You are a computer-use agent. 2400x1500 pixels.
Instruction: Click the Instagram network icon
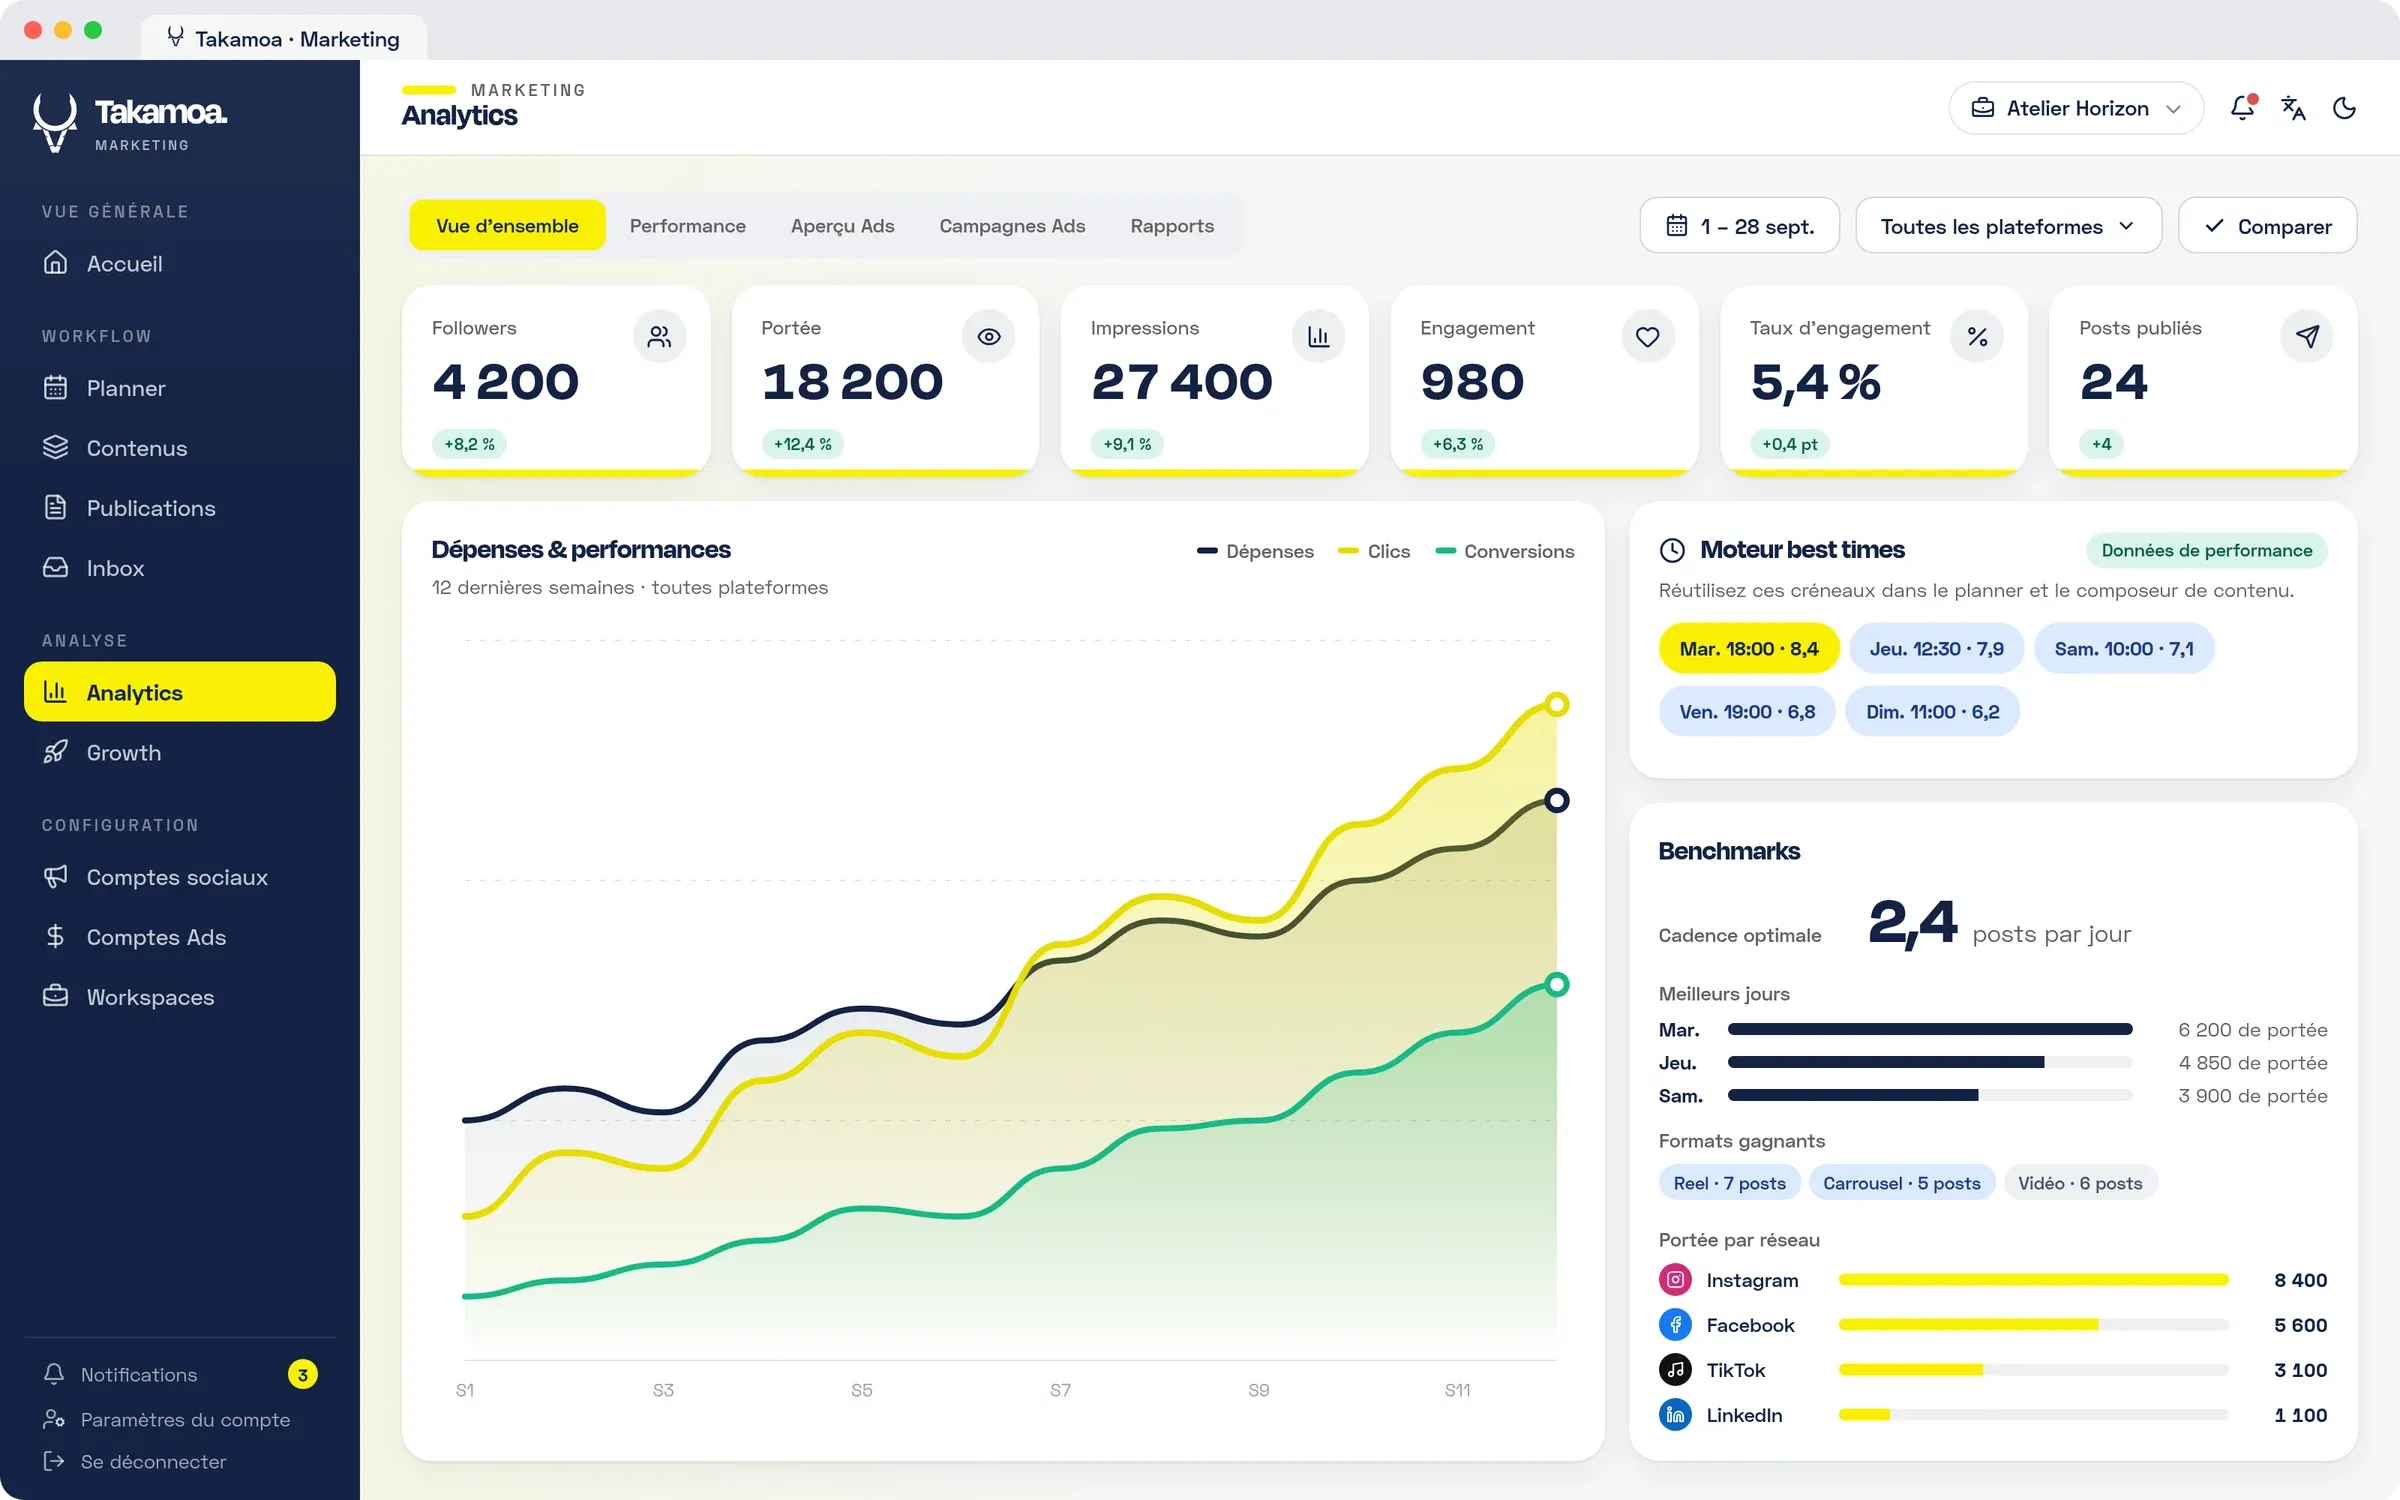pos(1675,1280)
